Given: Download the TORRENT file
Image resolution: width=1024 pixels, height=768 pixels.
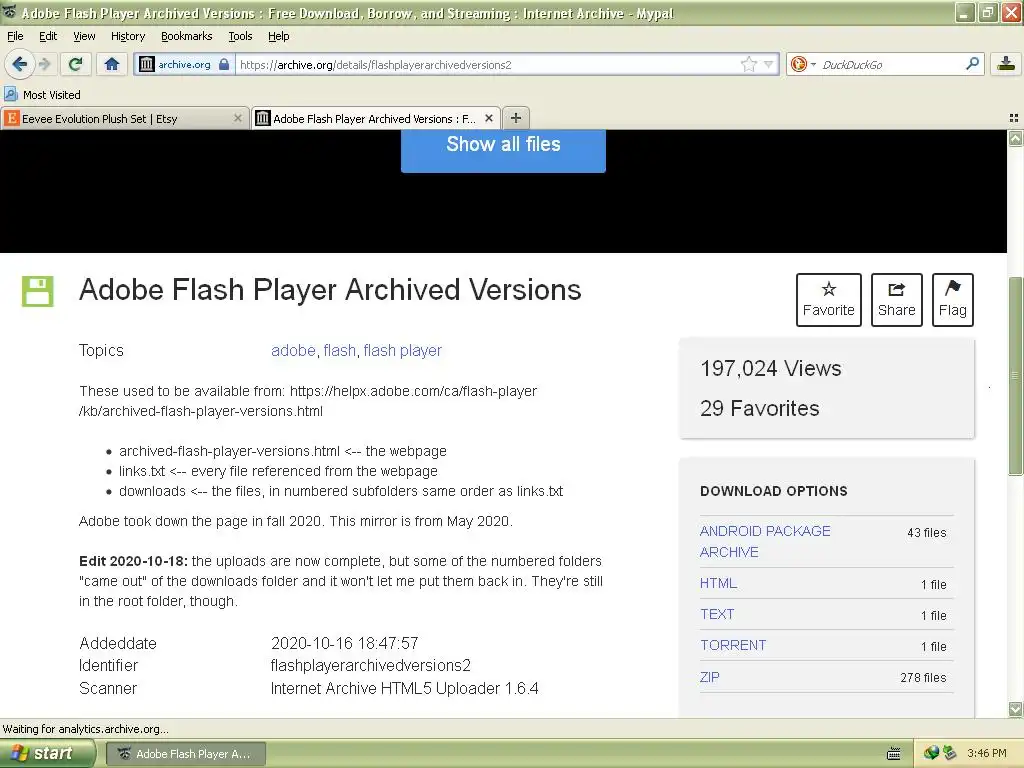Looking at the screenshot, I should pyautogui.click(x=733, y=645).
